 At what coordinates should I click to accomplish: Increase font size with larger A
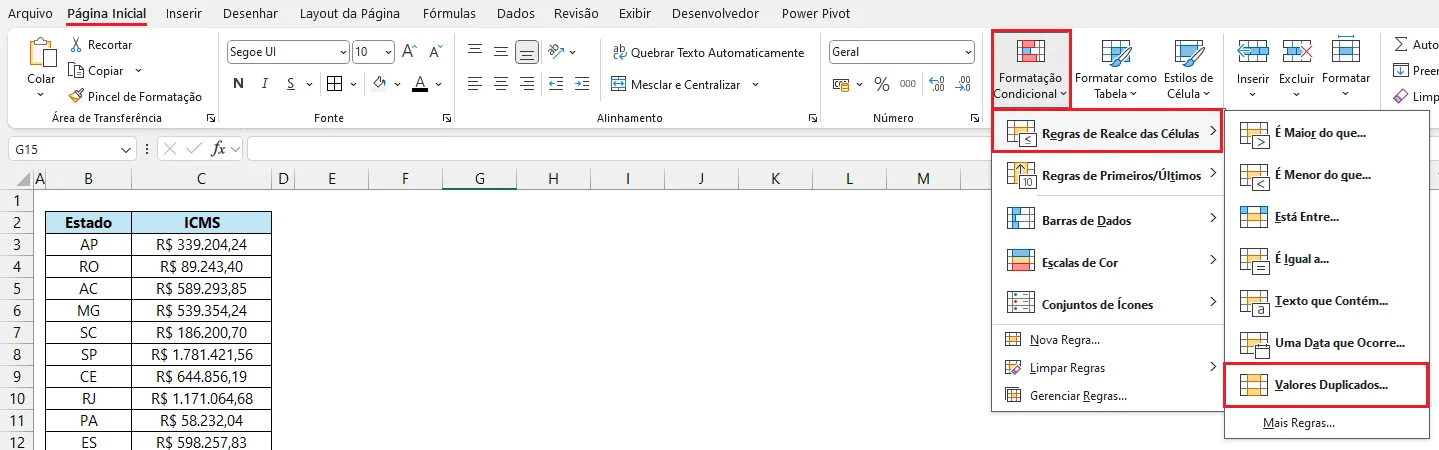(x=409, y=52)
